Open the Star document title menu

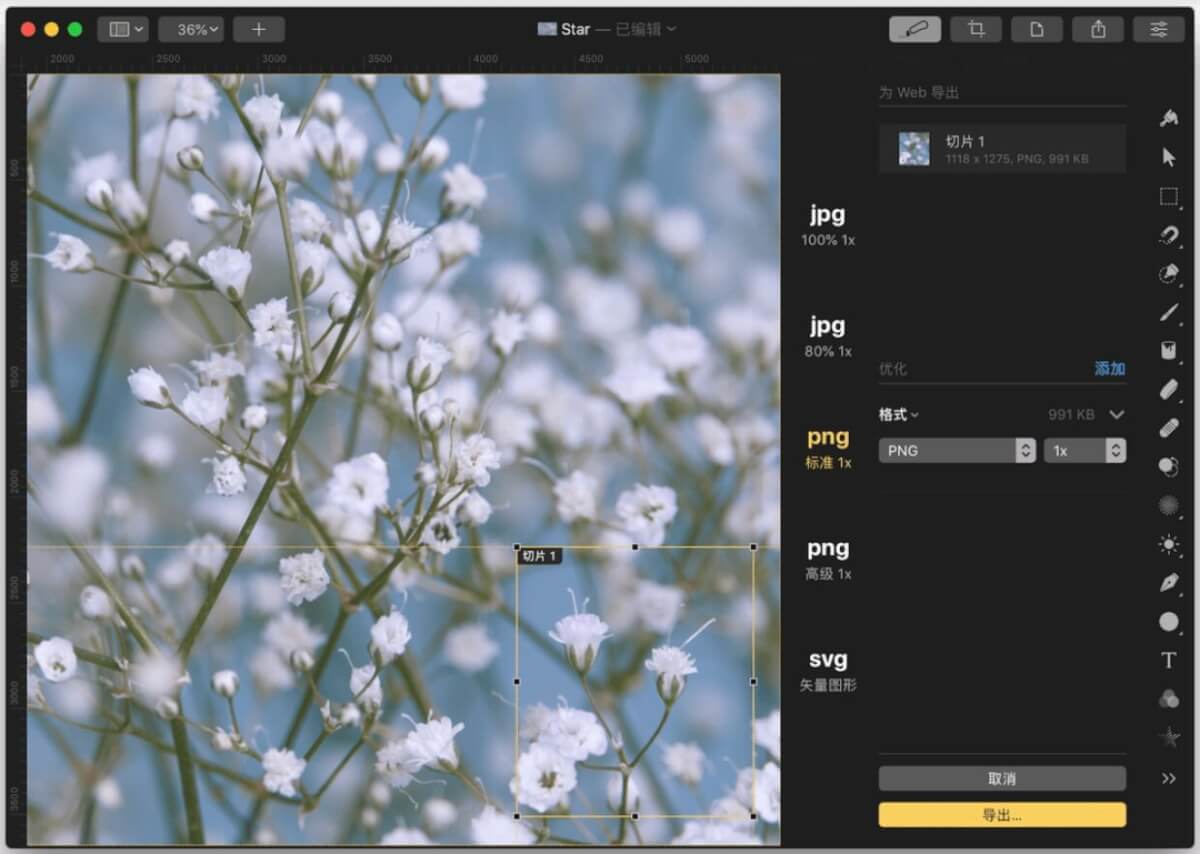point(606,29)
